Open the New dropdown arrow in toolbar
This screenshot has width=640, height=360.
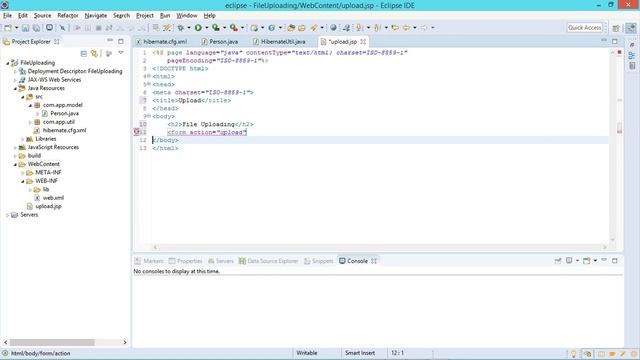pyautogui.click(x=16, y=28)
